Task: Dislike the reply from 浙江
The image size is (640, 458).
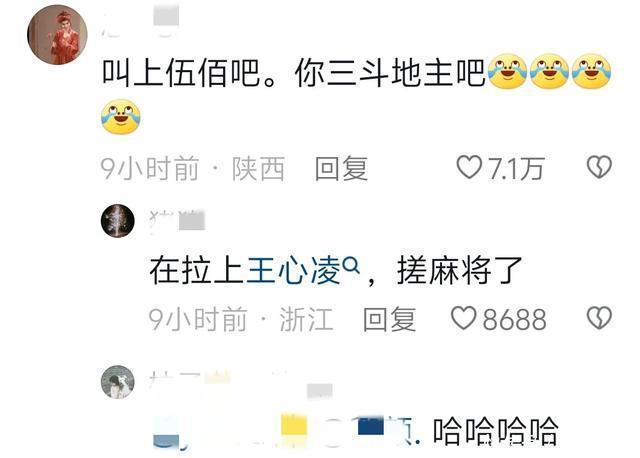Action: [599, 318]
